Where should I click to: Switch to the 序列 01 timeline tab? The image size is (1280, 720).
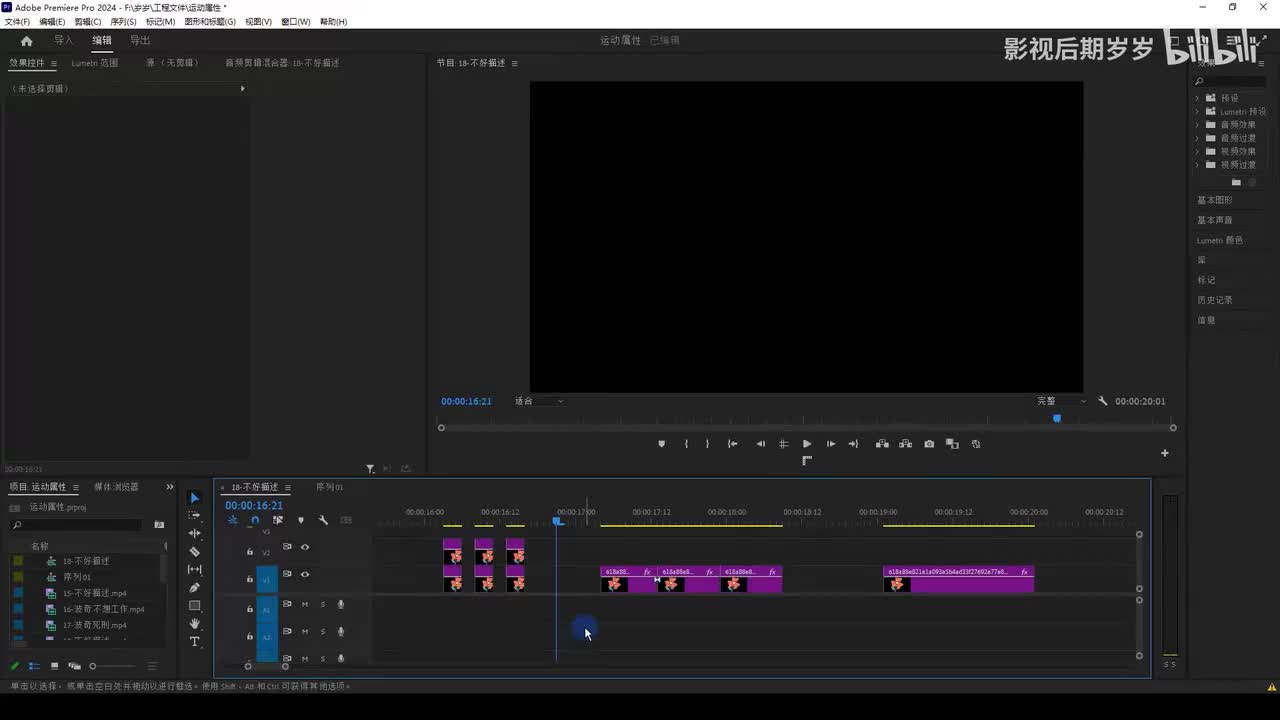tap(330, 487)
